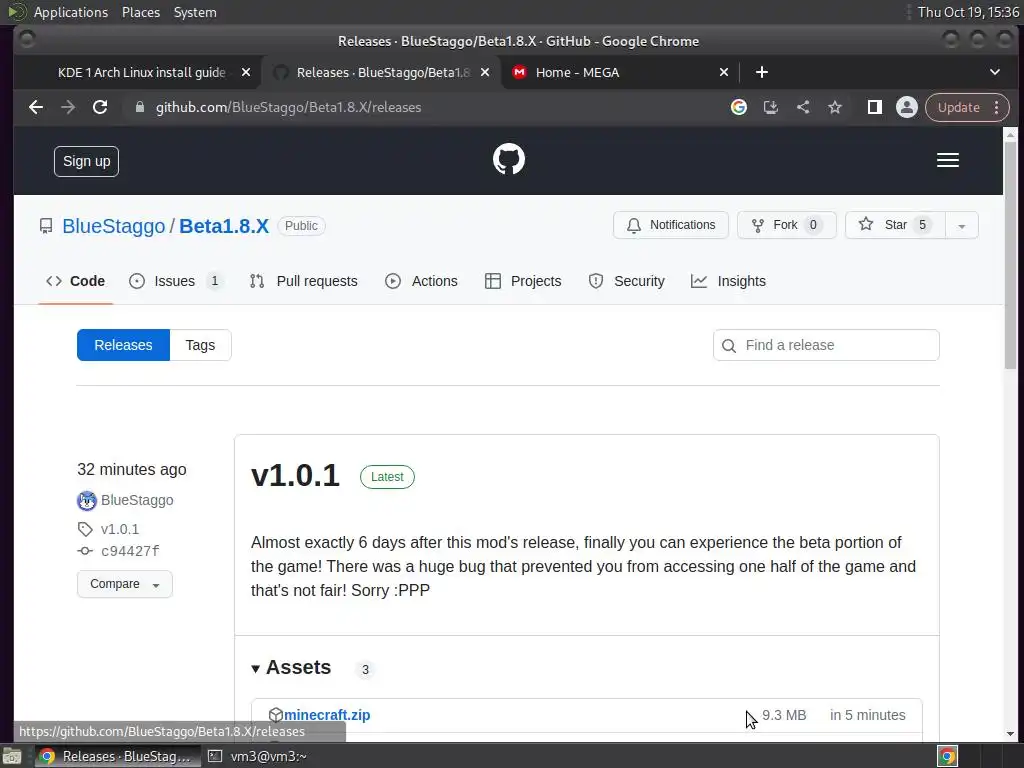This screenshot has height=768, width=1024.
Task: Open the Places menu
Action: (x=141, y=12)
